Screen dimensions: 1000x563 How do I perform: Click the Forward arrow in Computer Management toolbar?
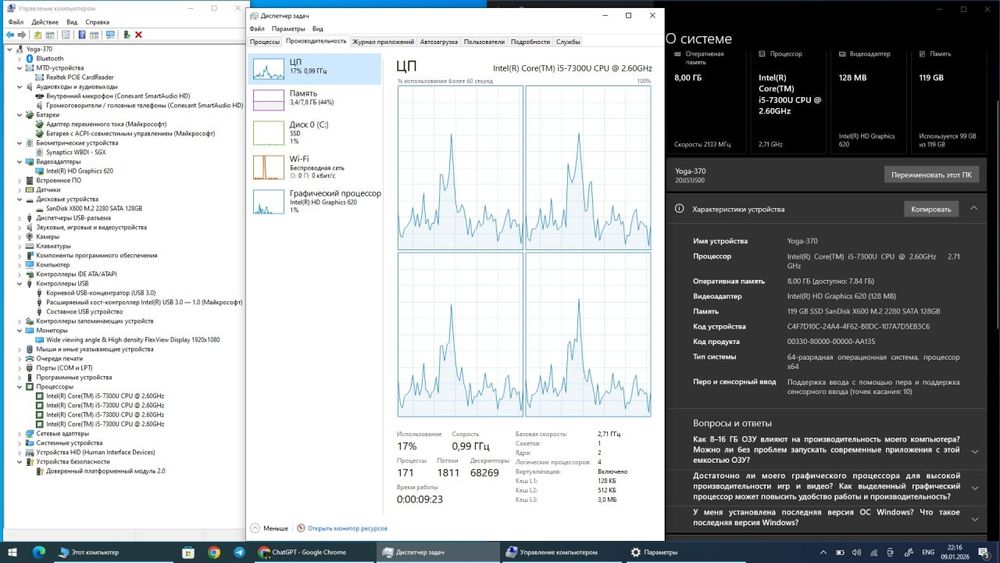(x=22, y=35)
